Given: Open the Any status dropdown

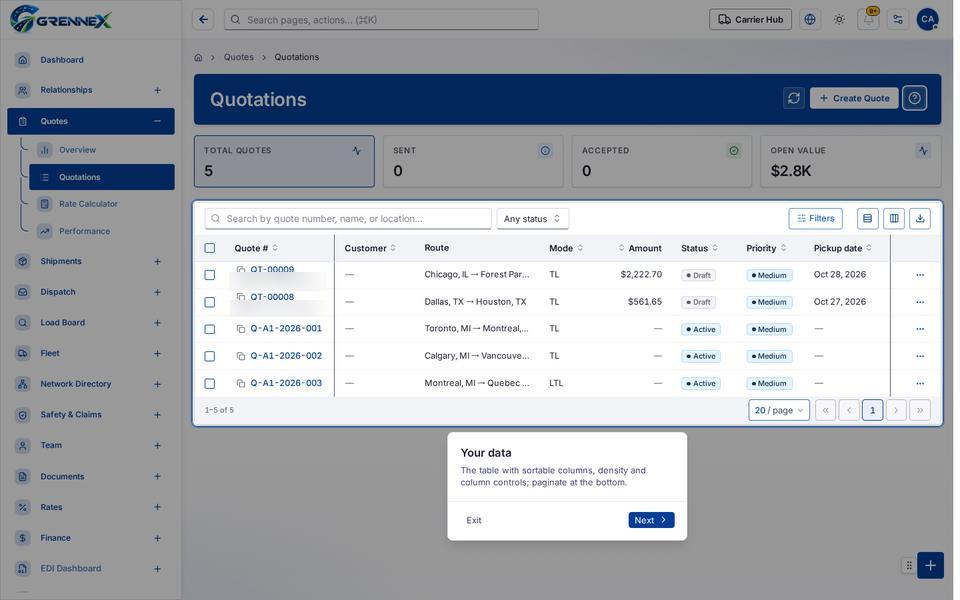Looking at the screenshot, I should 533,219.
